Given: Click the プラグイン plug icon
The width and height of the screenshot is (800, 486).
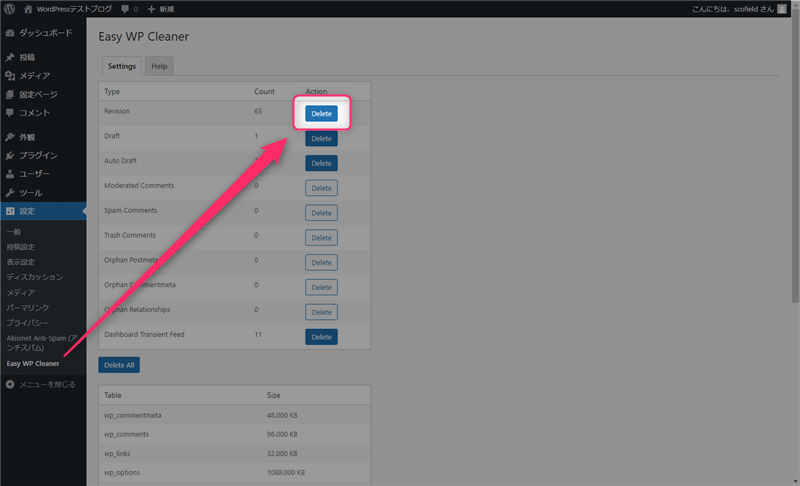Looking at the screenshot, I should pyautogui.click(x=10, y=156).
